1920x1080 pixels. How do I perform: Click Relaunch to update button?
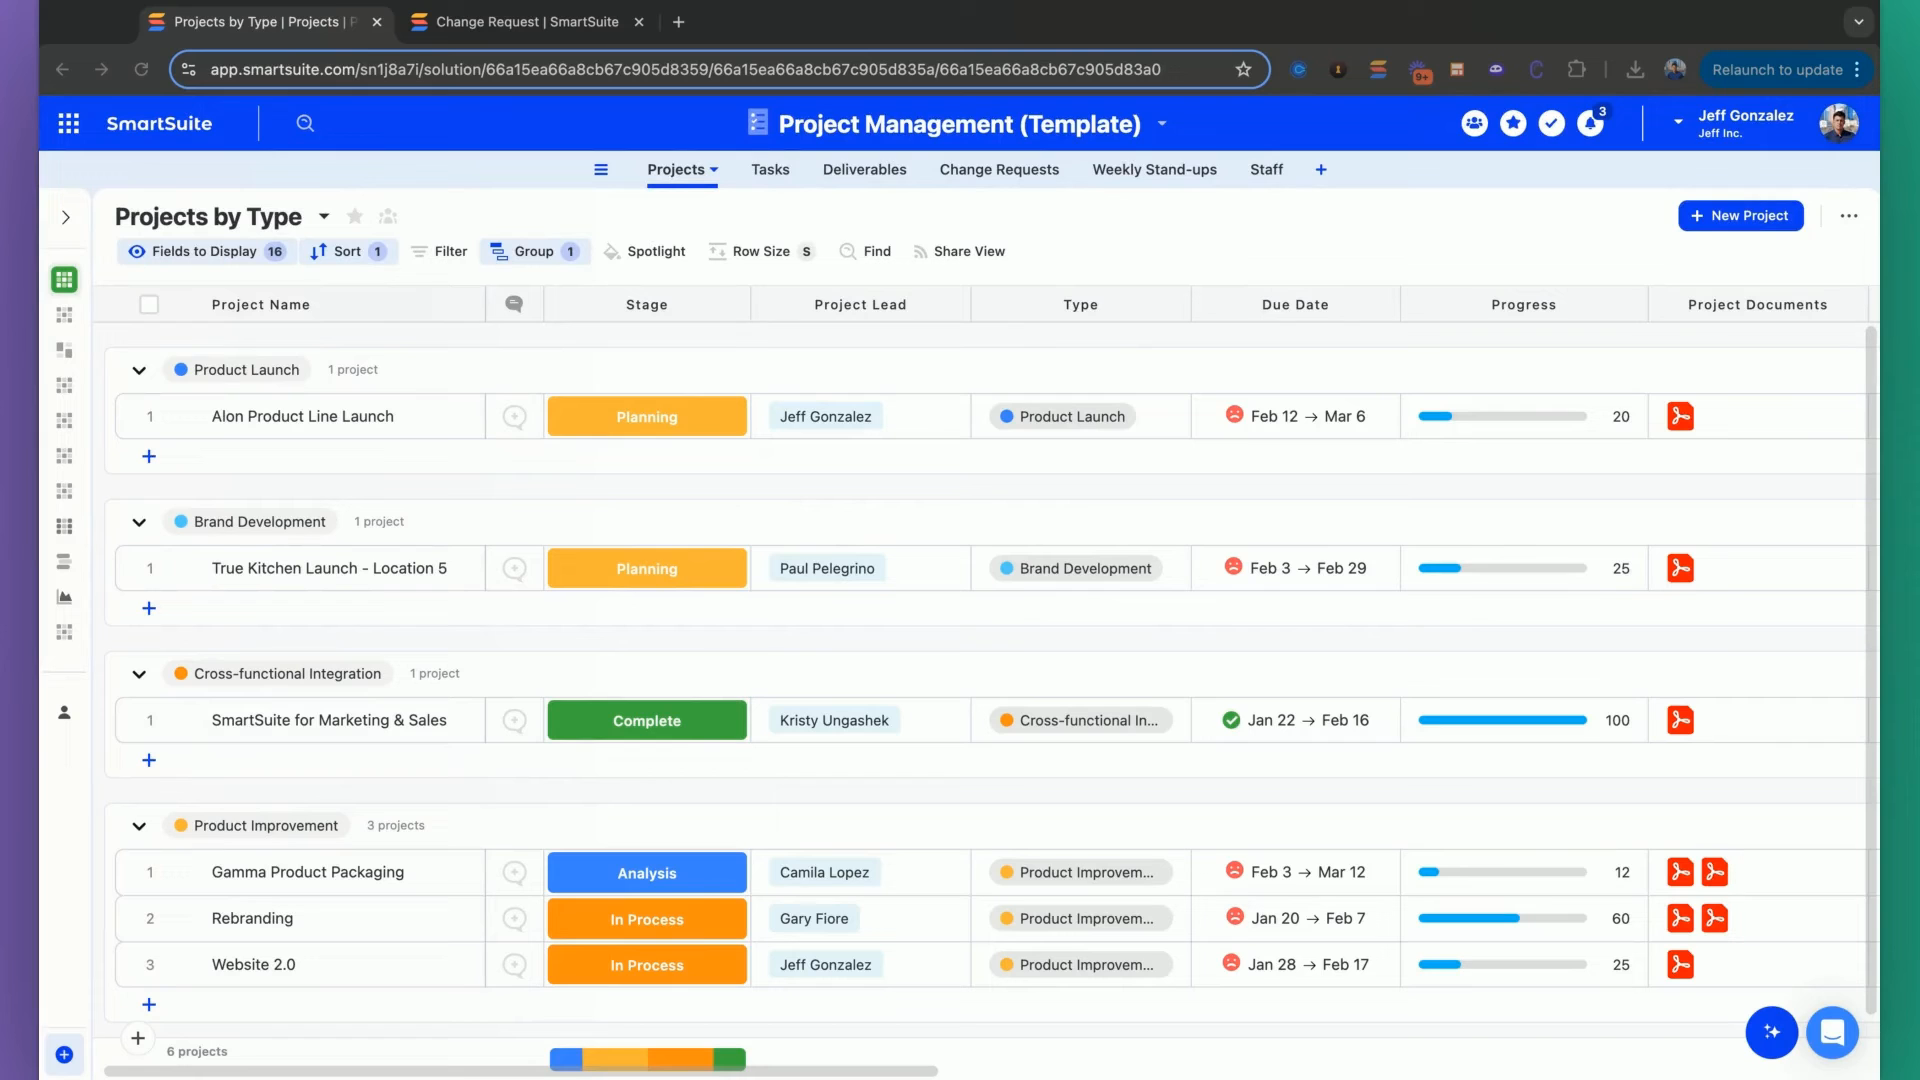[1785, 70]
